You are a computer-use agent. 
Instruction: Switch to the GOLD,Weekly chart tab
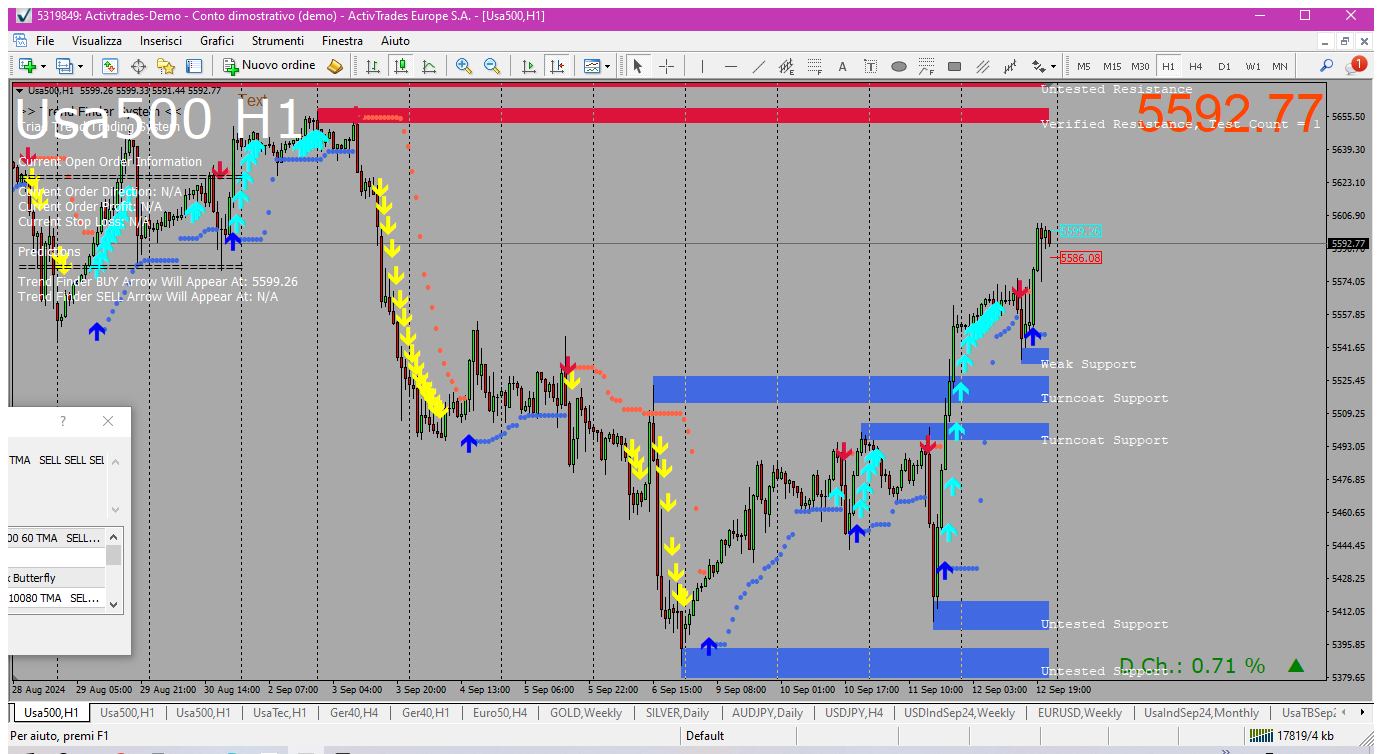click(x=586, y=713)
